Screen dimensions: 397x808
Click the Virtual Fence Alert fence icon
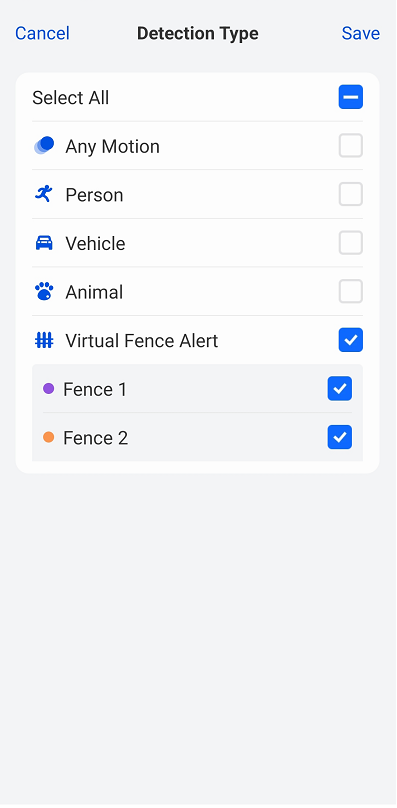(44, 340)
